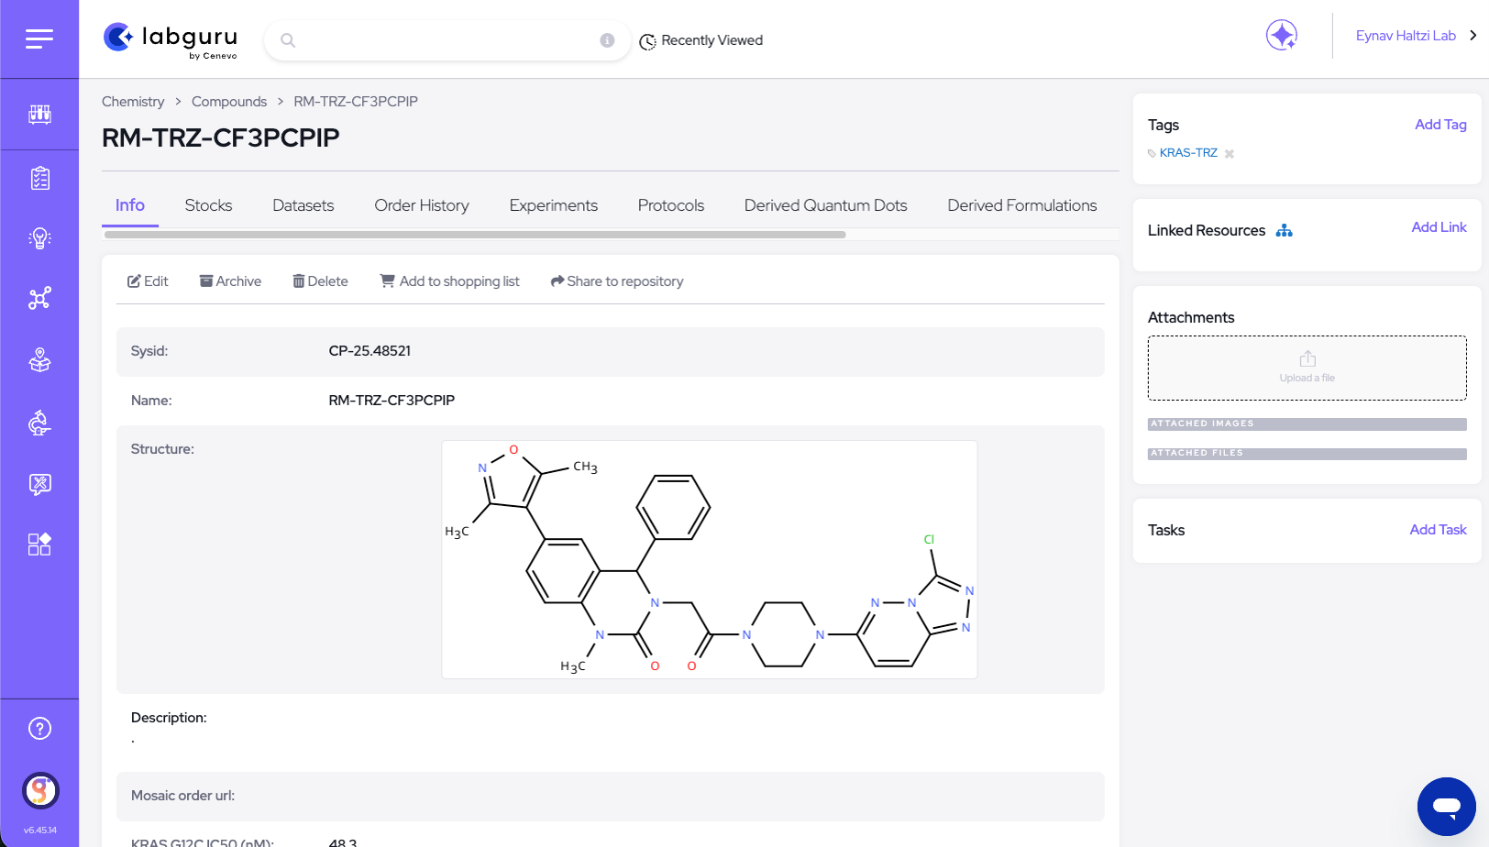Open the lightbulb sidebar icon

[40, 238]
